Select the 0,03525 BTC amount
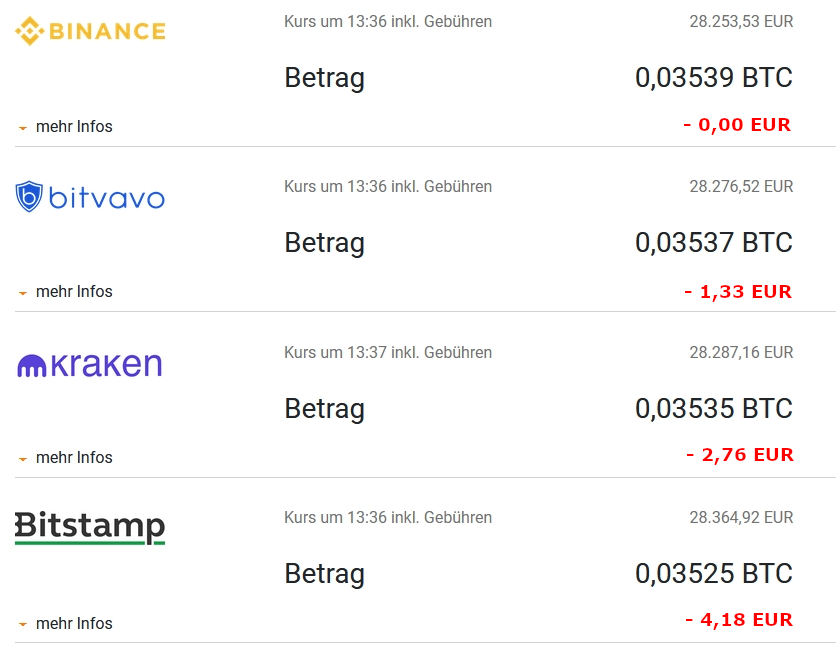This screenshot has height=645, width=836. 714,574
